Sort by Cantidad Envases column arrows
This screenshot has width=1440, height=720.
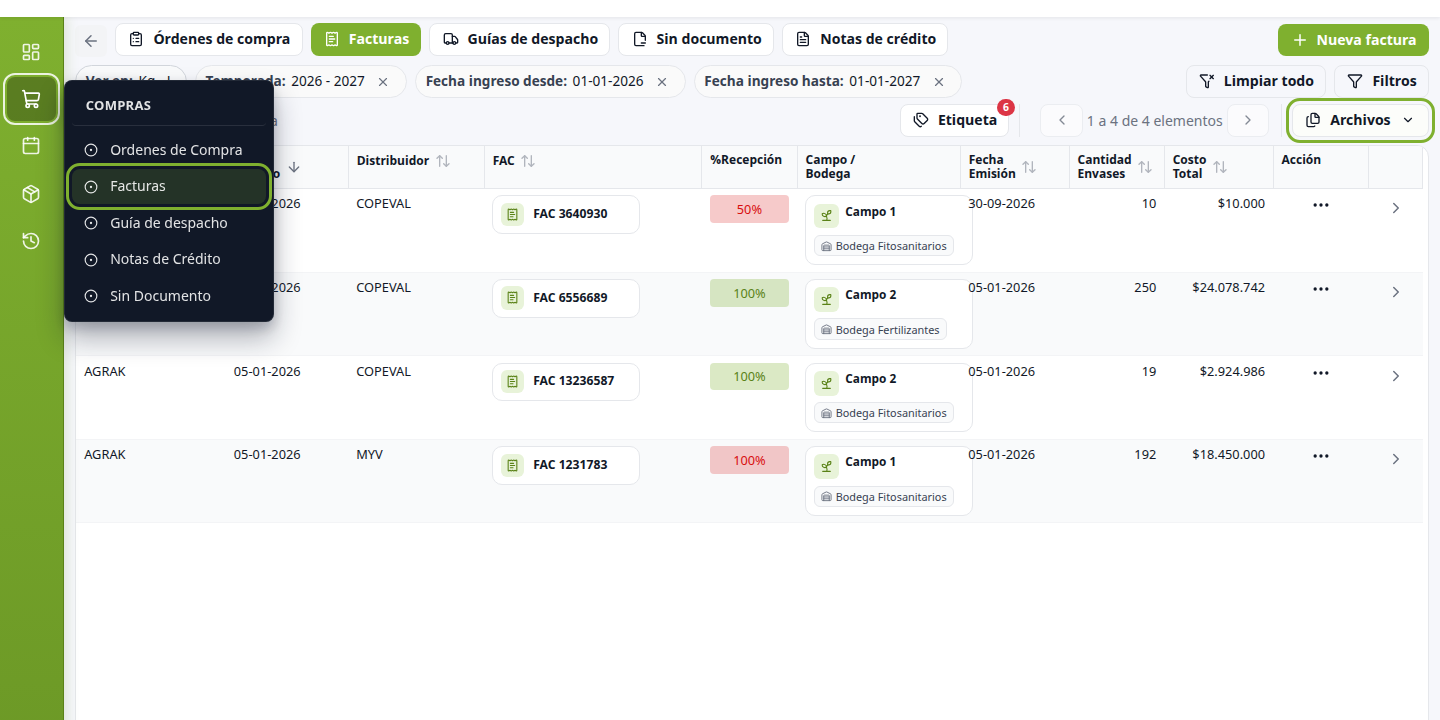[1145, 167]
